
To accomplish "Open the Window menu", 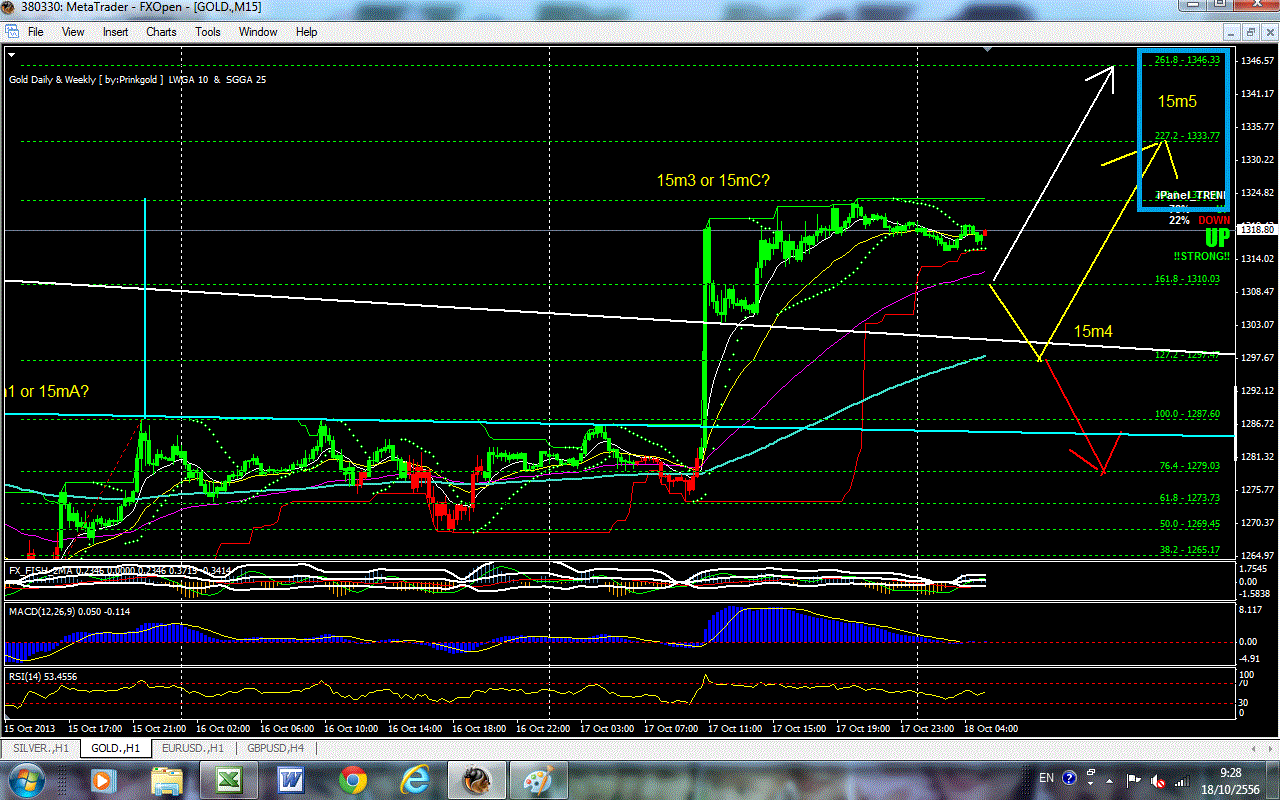I will point(258,32).
